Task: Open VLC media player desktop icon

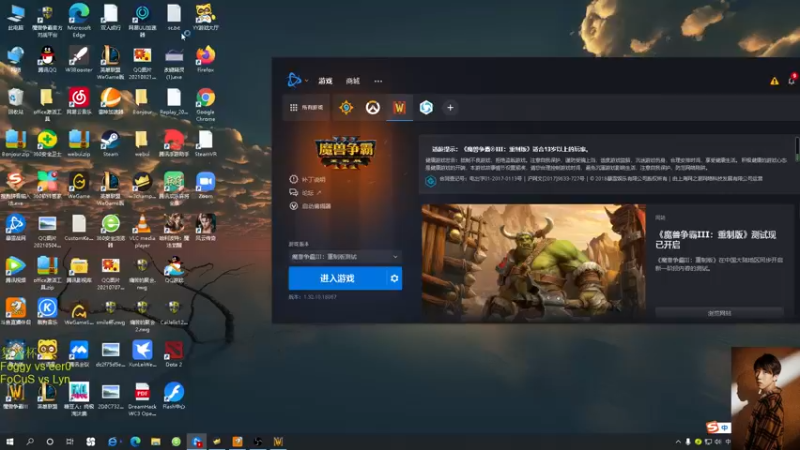Action: click(x=142, y=231)
